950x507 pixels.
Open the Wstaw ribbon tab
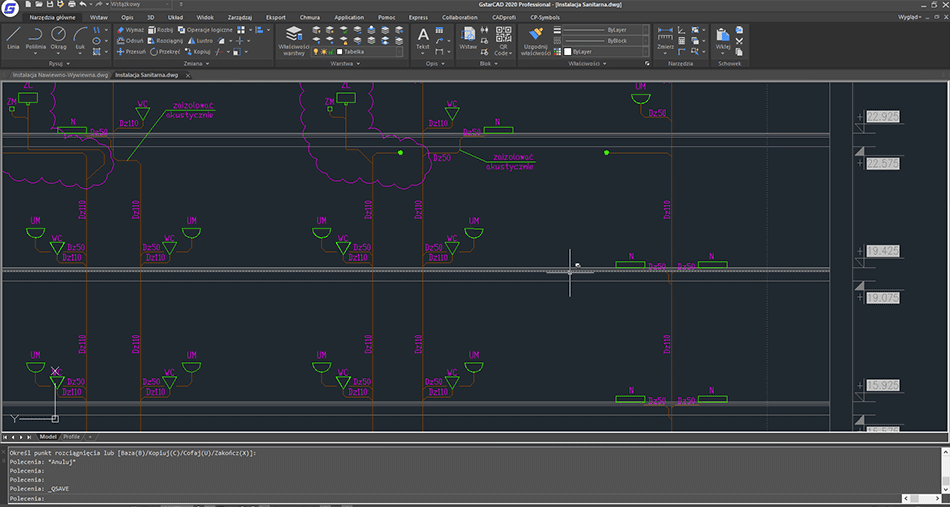[99, 17]
